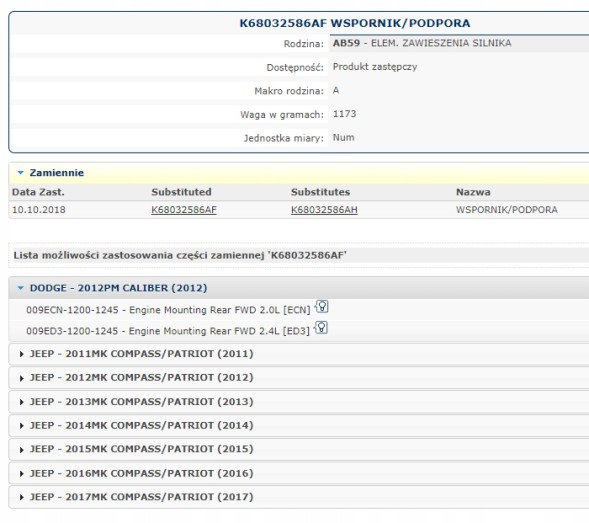
Task: Click WSPORNIK/PODPORA name cell in table
Action: point(507,210)
